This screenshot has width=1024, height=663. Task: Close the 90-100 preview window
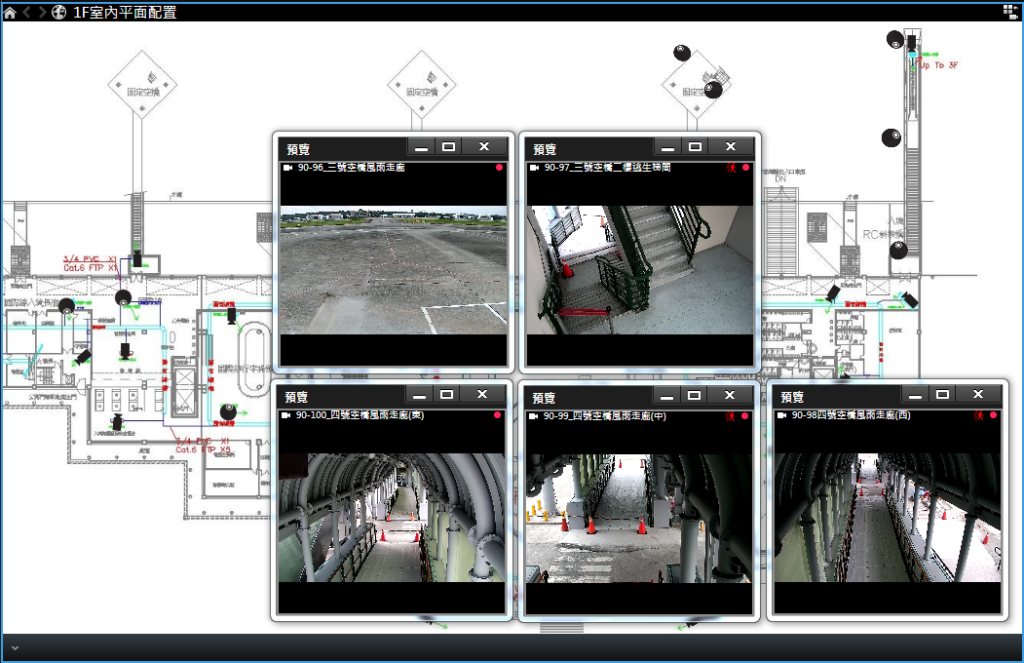point(483,394)
